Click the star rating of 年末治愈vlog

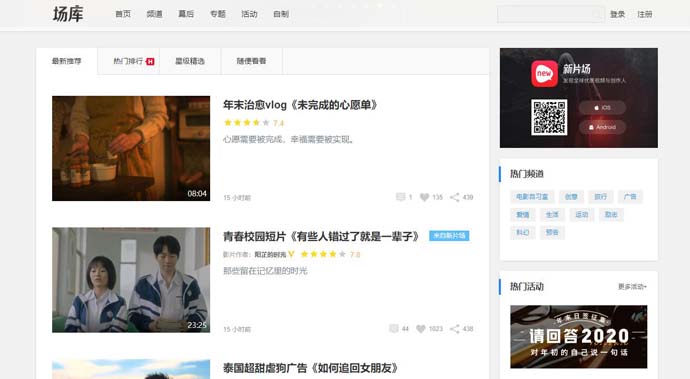[x=246, y=123]
